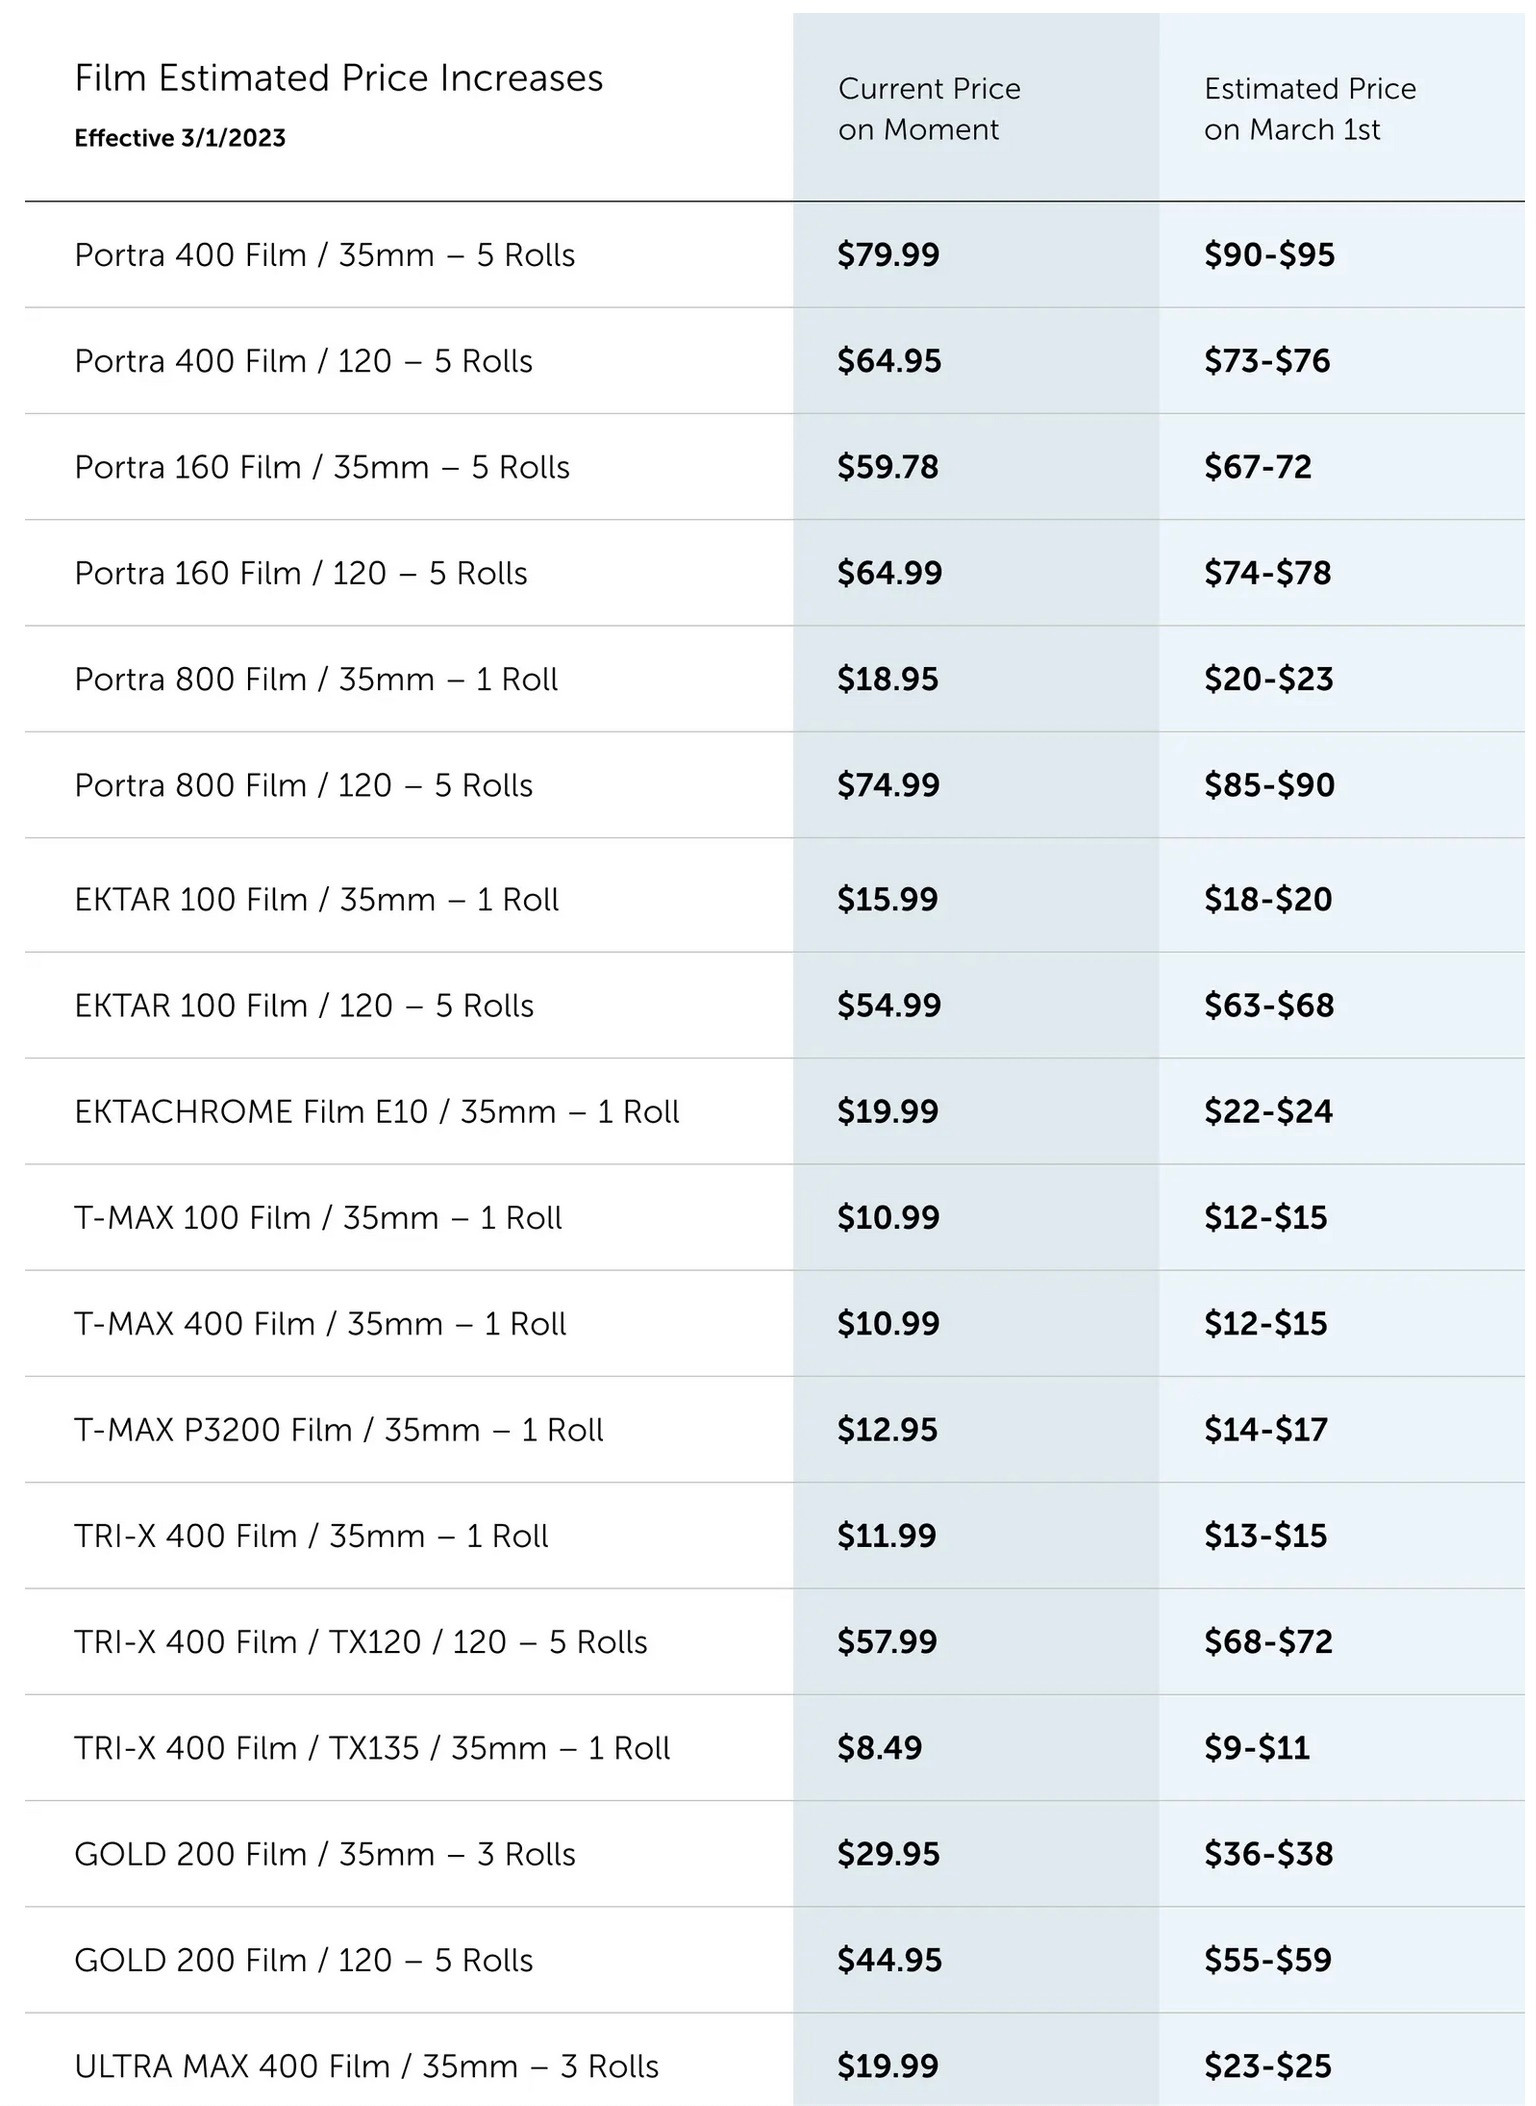The width and height of the screenshot is (1536, 2106).
Task: Click the $54.99 current price cell
Action: click(x=889, y=1005)
